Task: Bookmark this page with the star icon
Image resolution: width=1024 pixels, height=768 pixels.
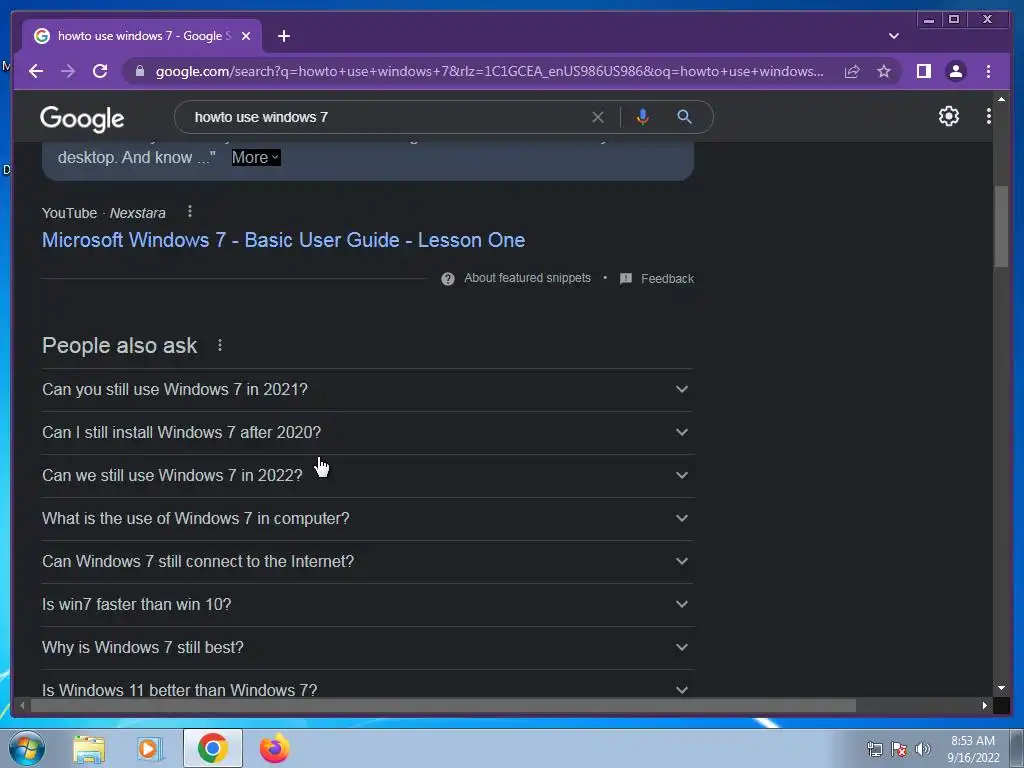Action: click(884, 71)
